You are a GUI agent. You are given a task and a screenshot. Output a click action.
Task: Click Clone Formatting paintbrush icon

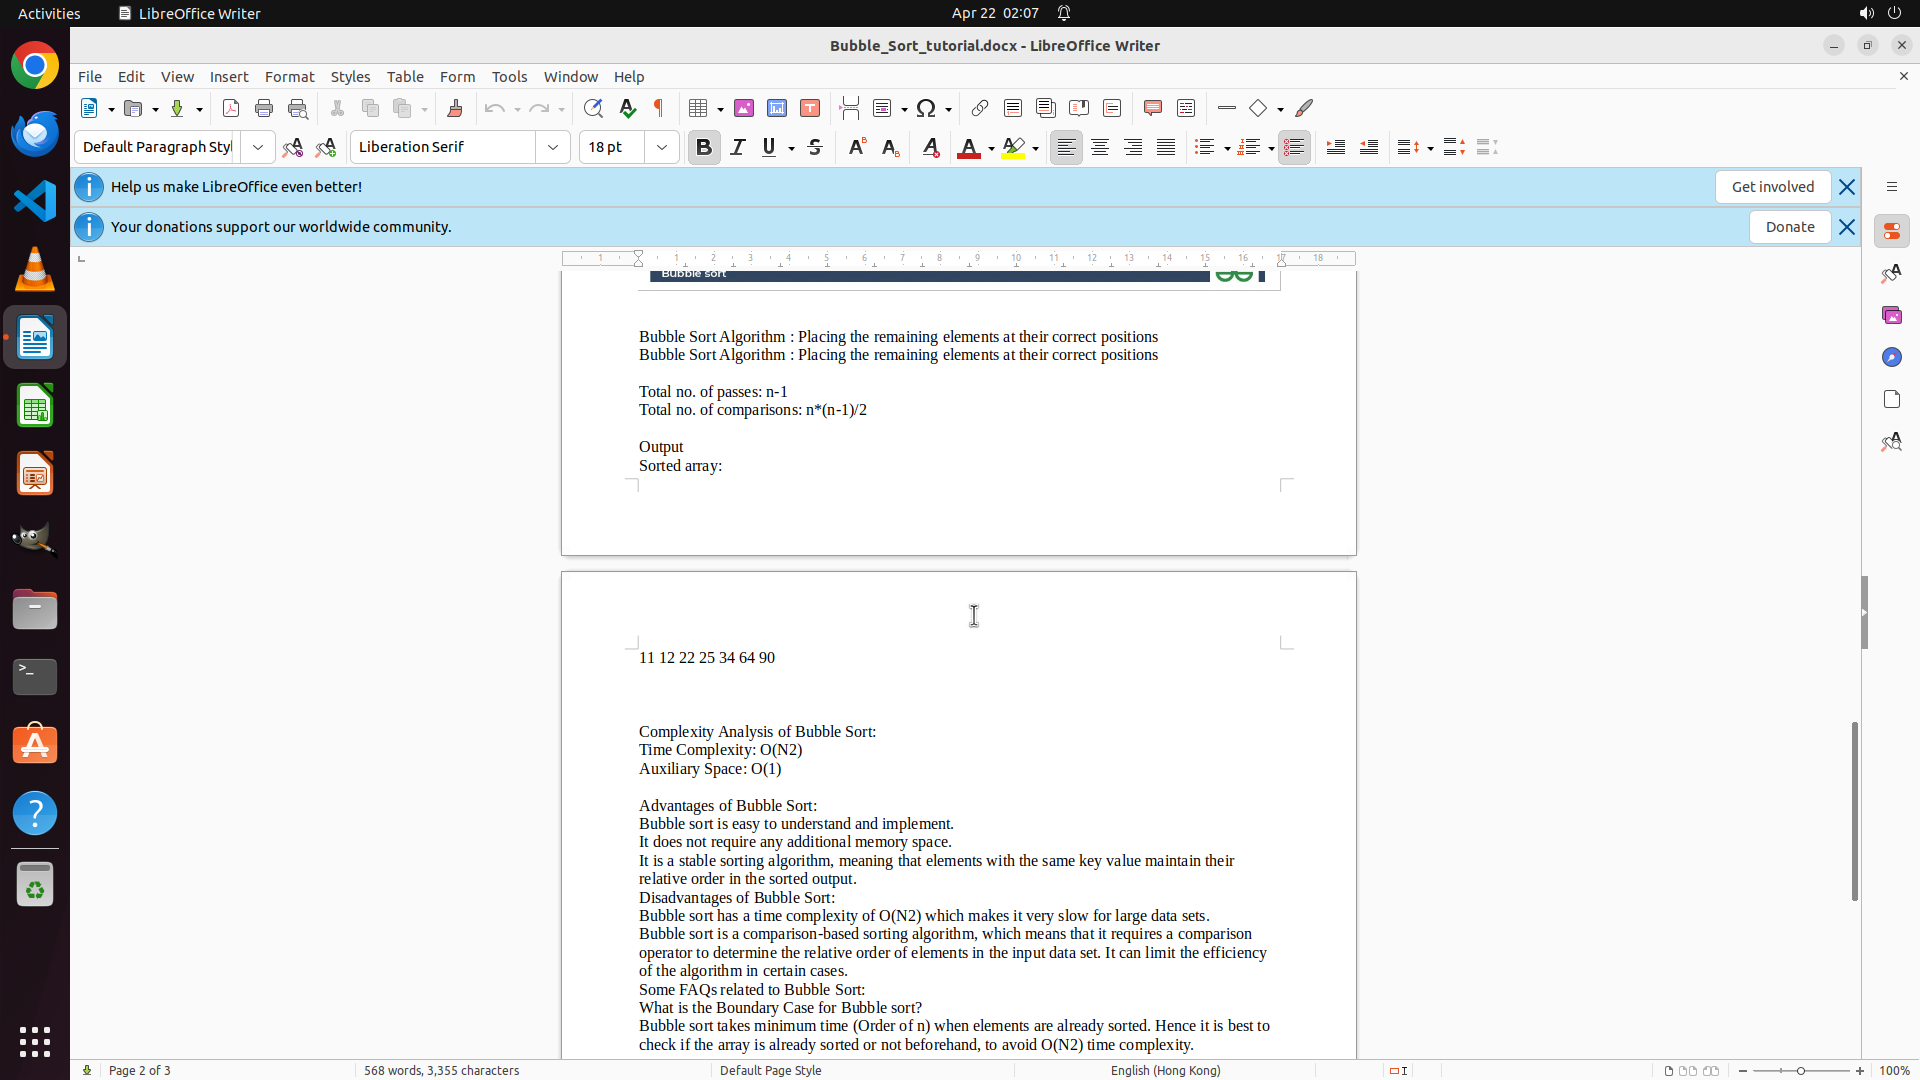click(455, 108)
